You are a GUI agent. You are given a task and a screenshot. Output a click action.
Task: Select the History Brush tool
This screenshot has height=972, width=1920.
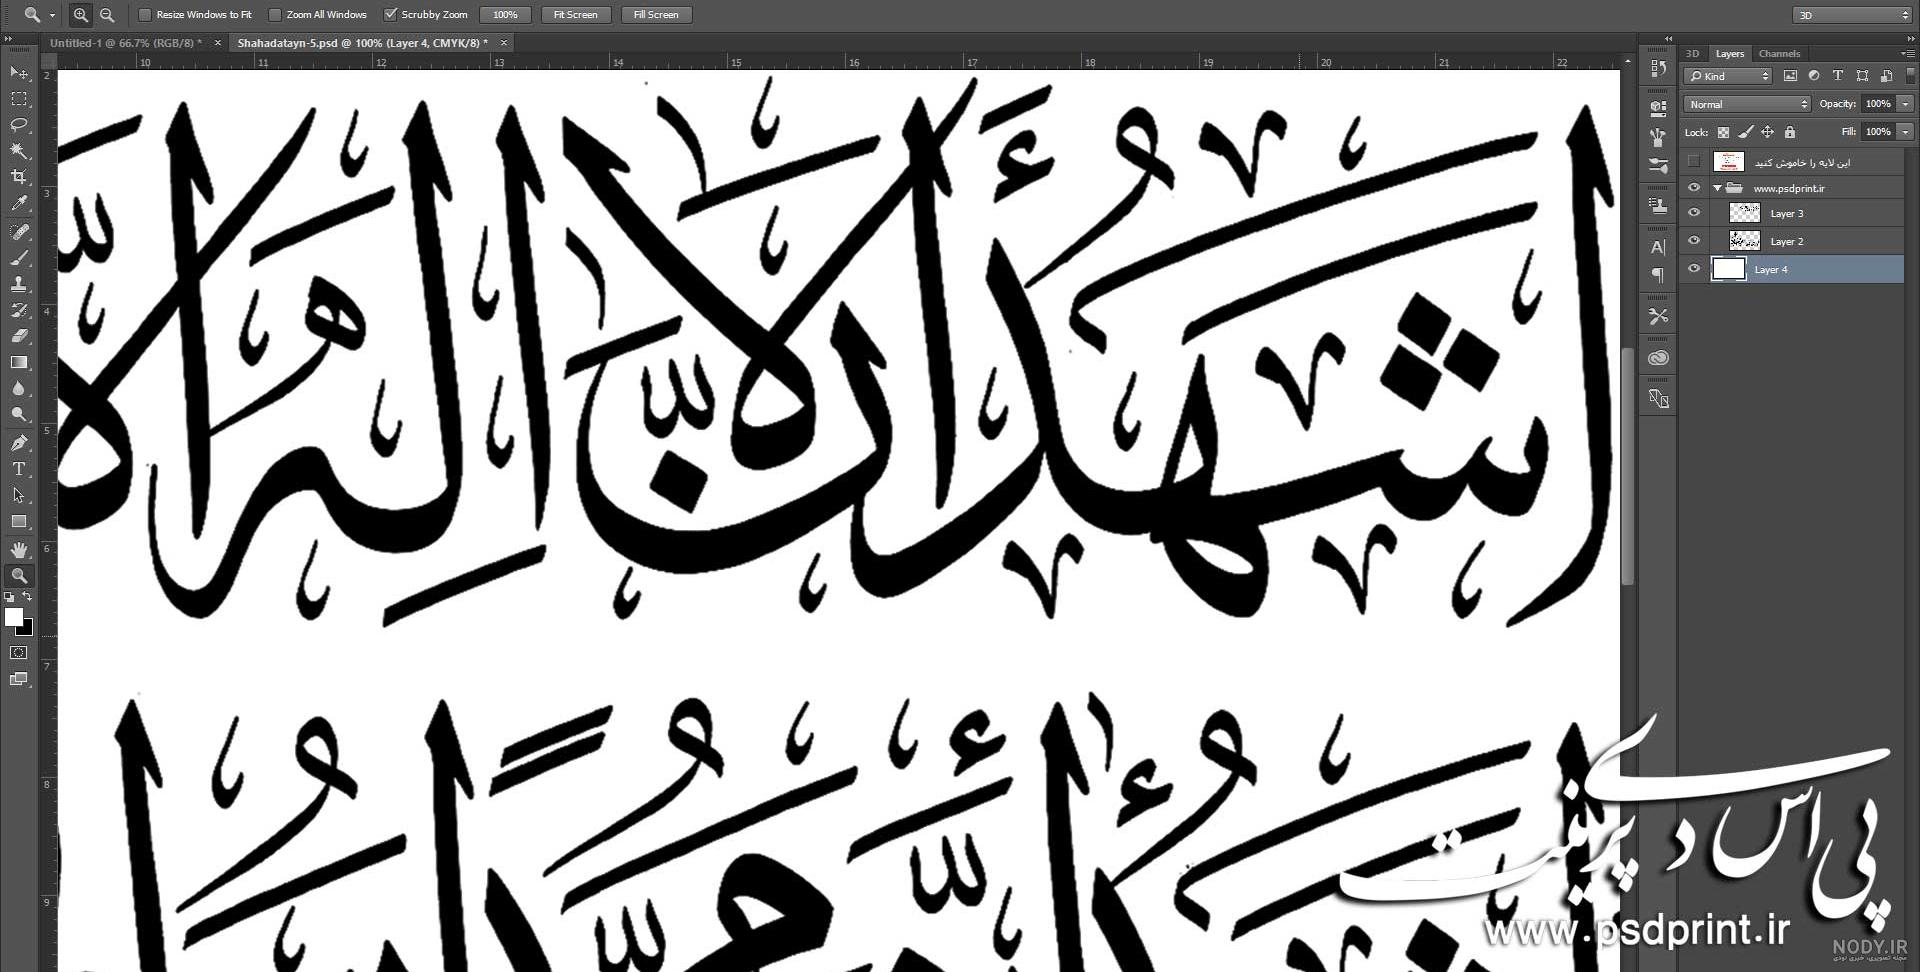pos(19,310)
